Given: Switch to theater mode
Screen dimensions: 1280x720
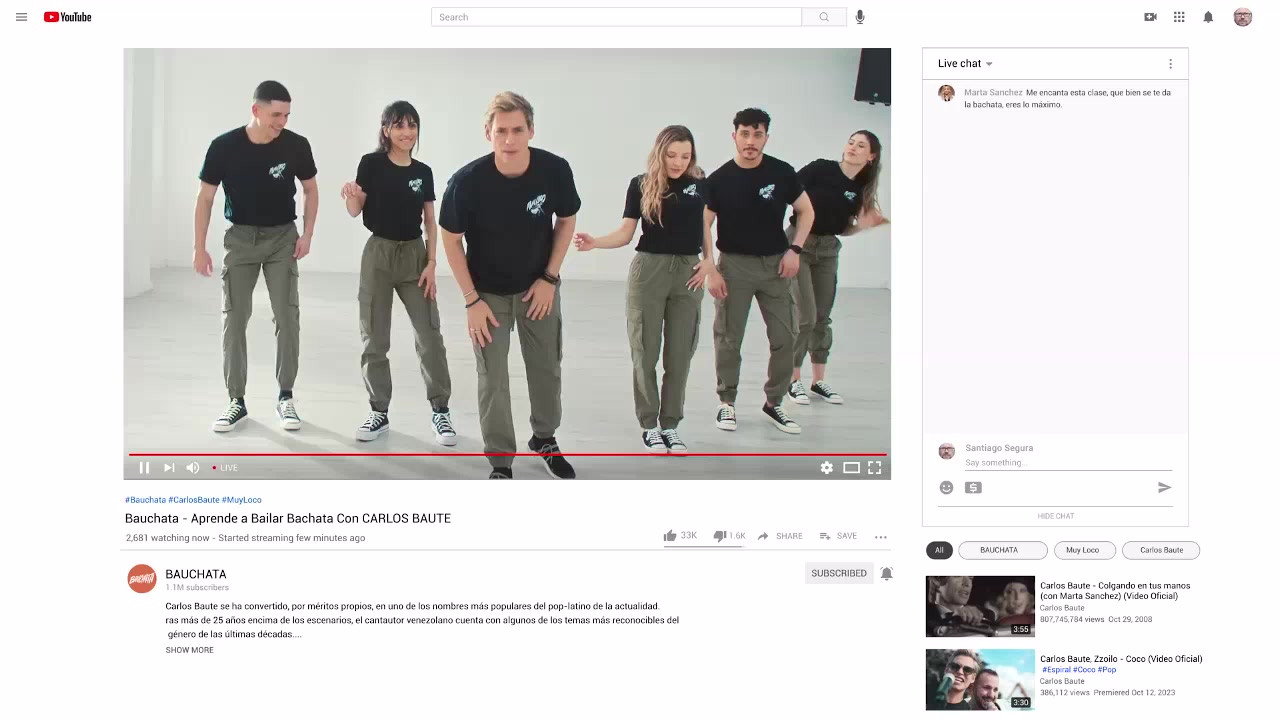Looking at the screenshot, I should click(851, 468).
